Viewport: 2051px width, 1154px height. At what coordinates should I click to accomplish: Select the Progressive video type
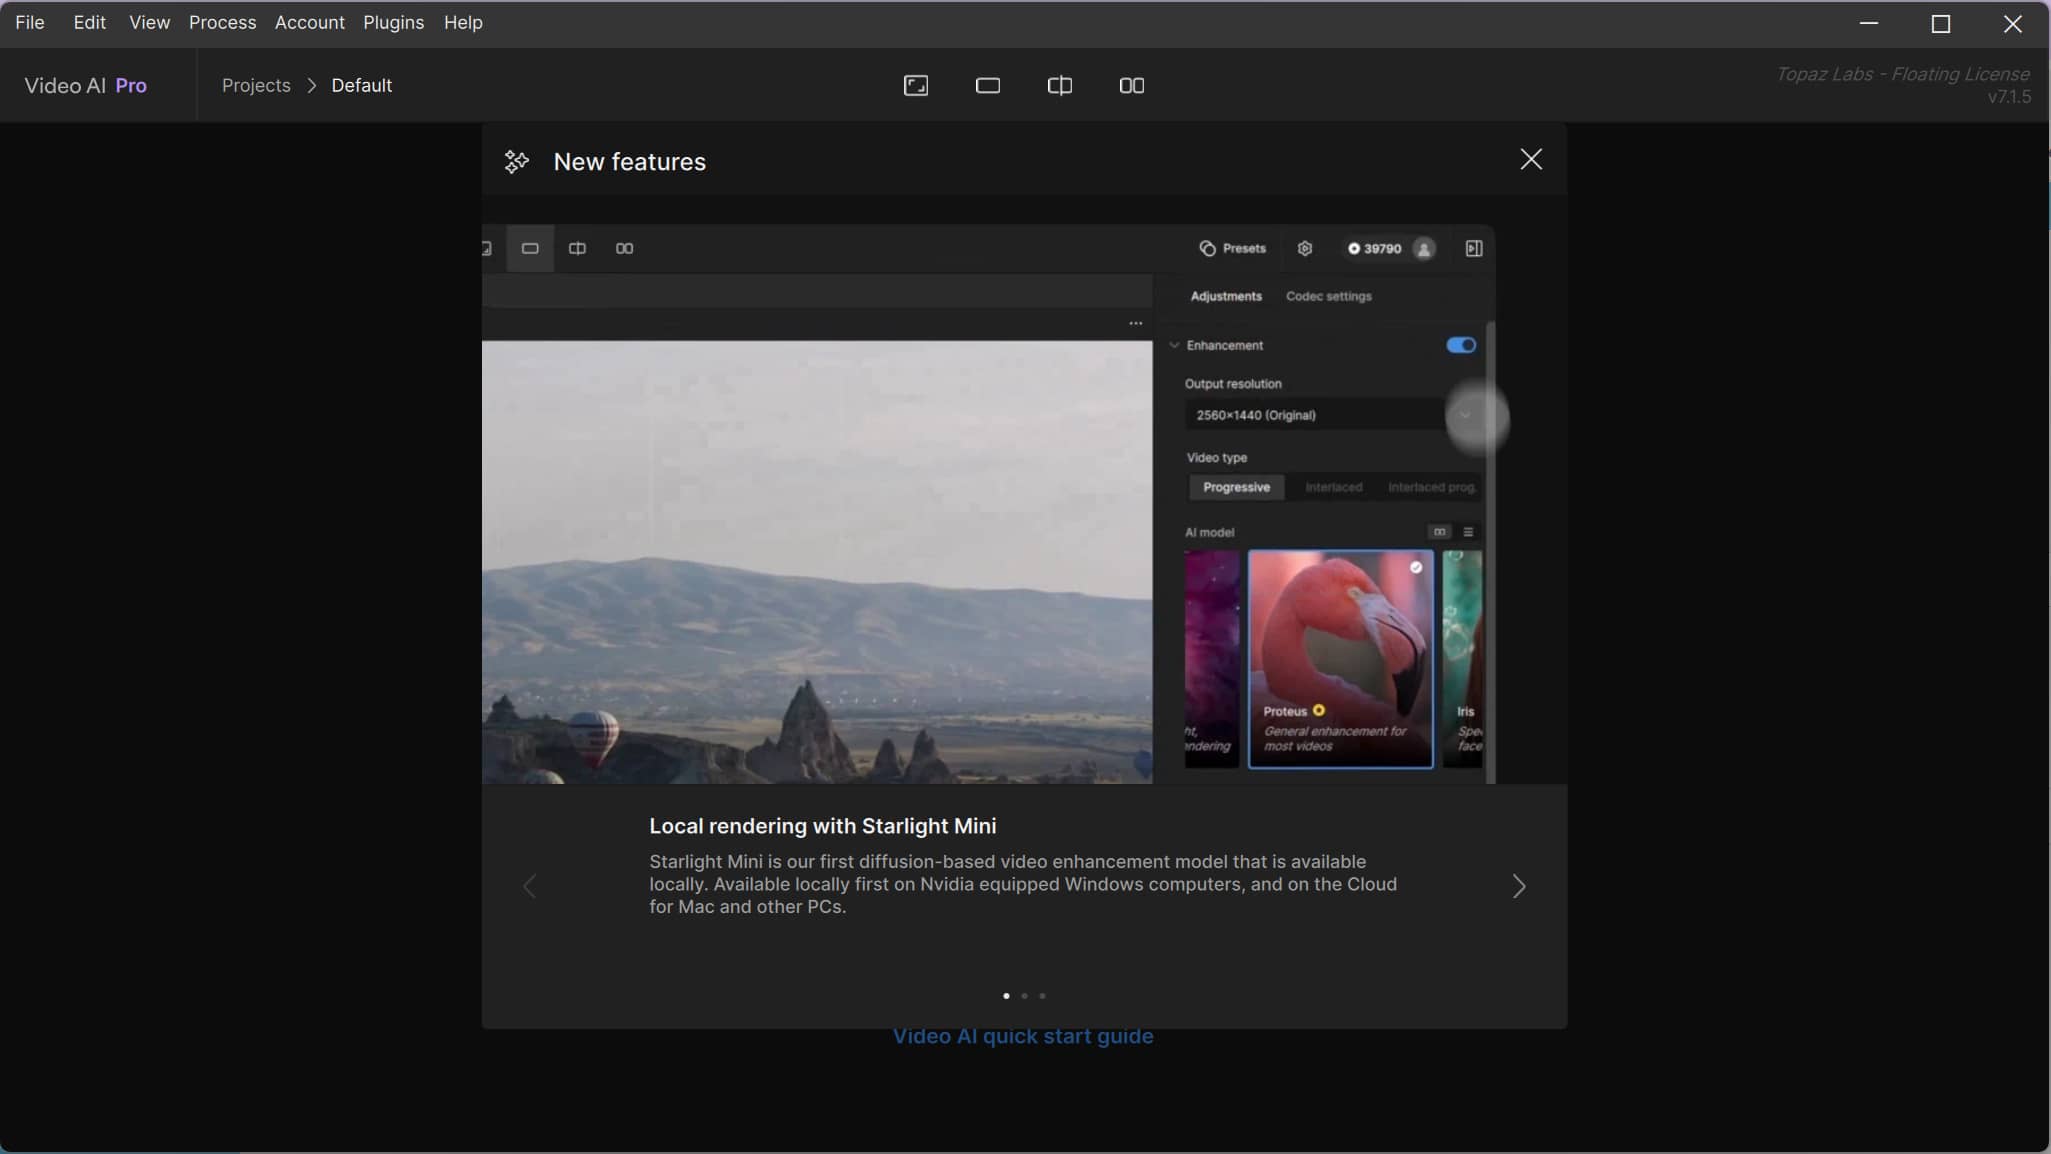(x=1236, y=488)
